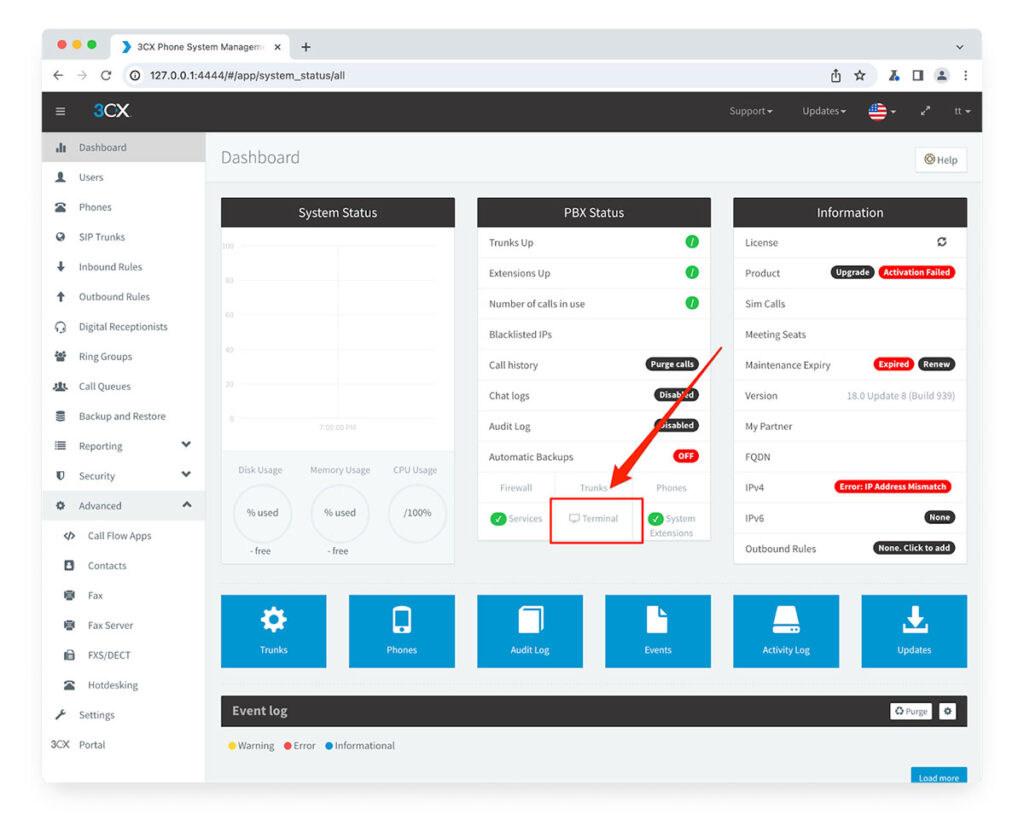Expand the Reporting section chevron
This screenshot has width=1024, height=838.
tap(186, 445)
